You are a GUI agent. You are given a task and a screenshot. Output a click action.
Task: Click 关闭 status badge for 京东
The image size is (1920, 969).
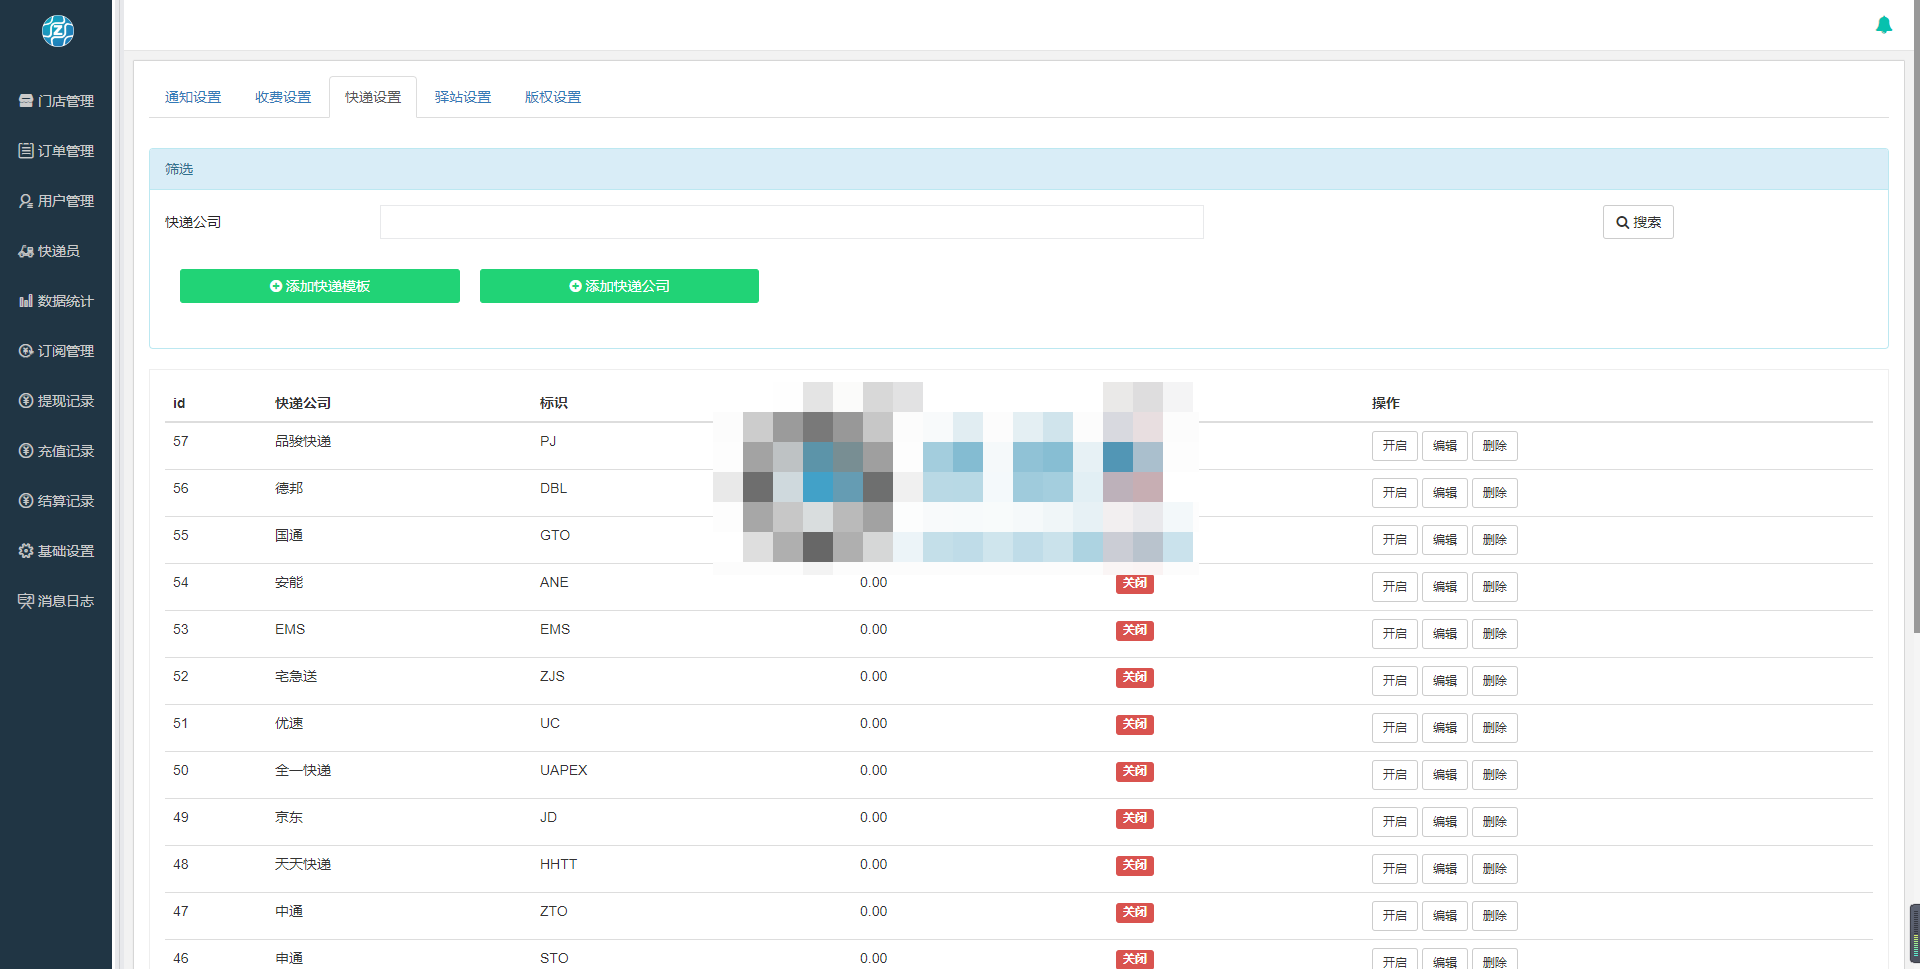pos(1135,819)
